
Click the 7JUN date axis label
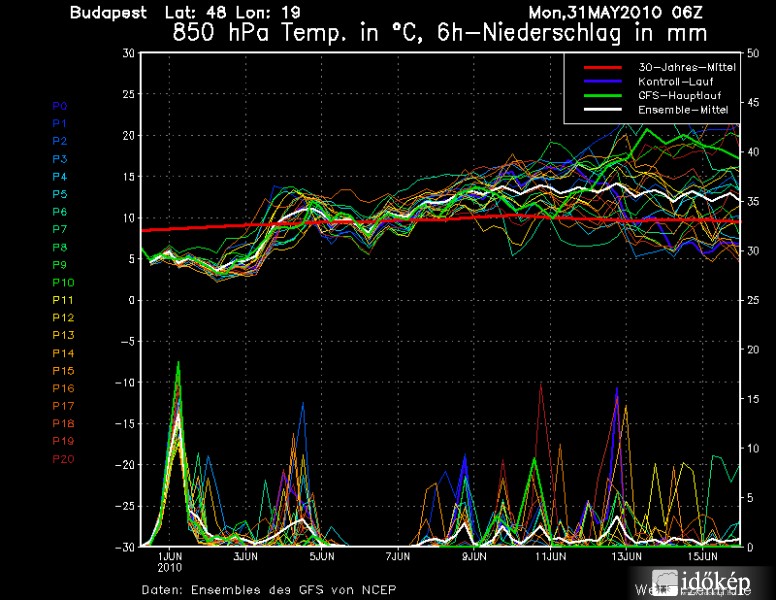pyautogui.click(x=397, y=555)
